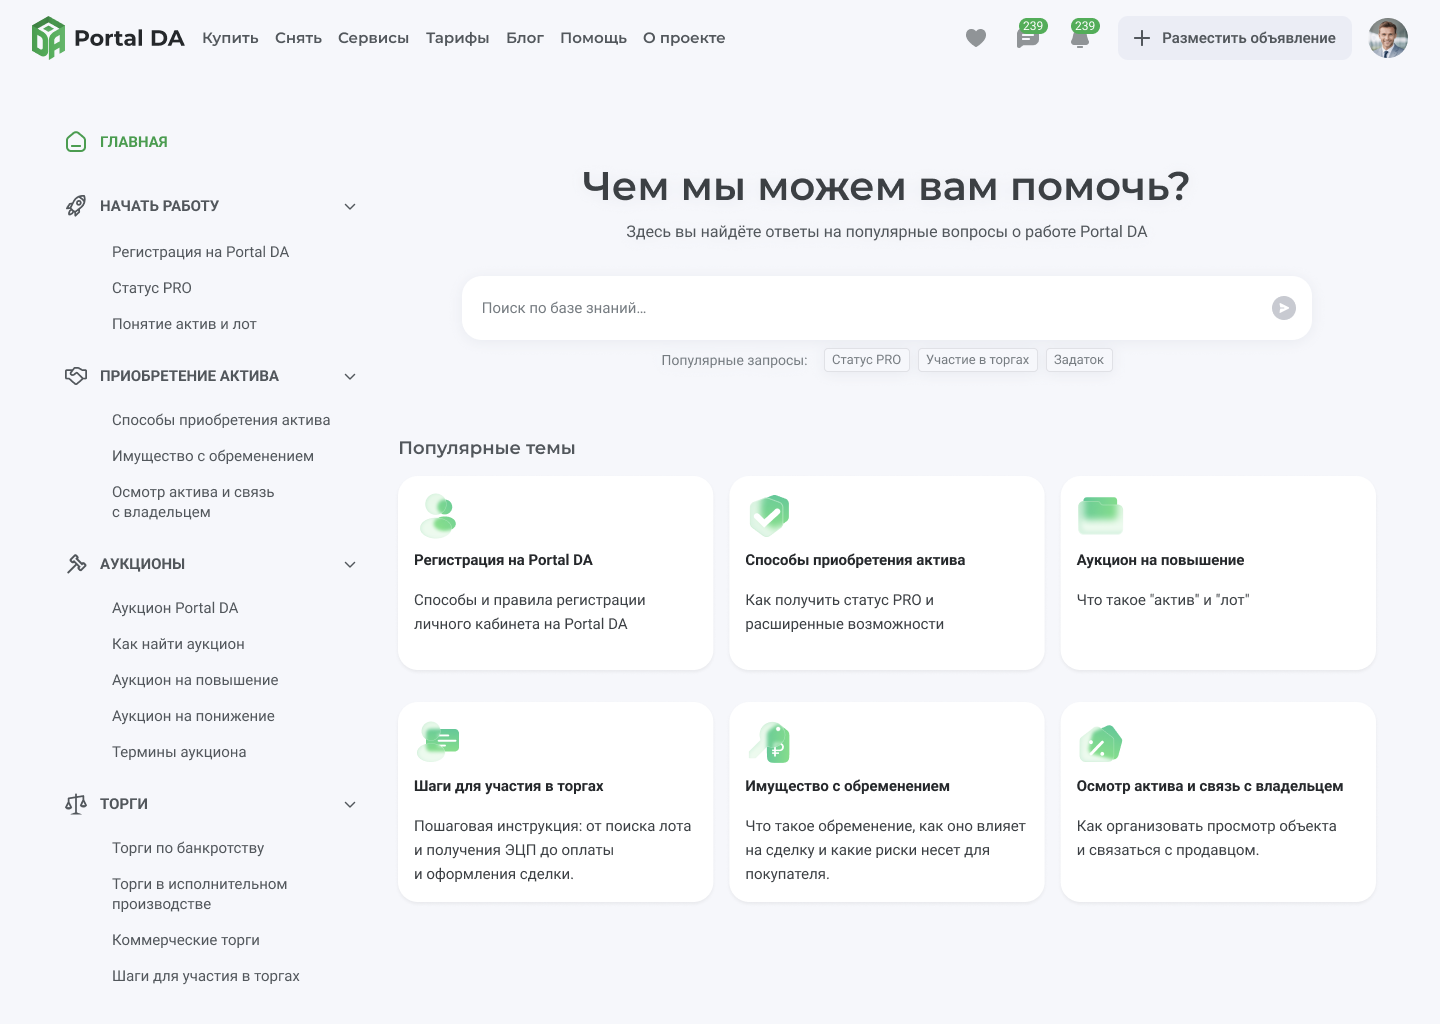Open sidebar link Регистрация на Portal DA
The width and height of the screenshot is (1440, 1024).
pos(200,252)
